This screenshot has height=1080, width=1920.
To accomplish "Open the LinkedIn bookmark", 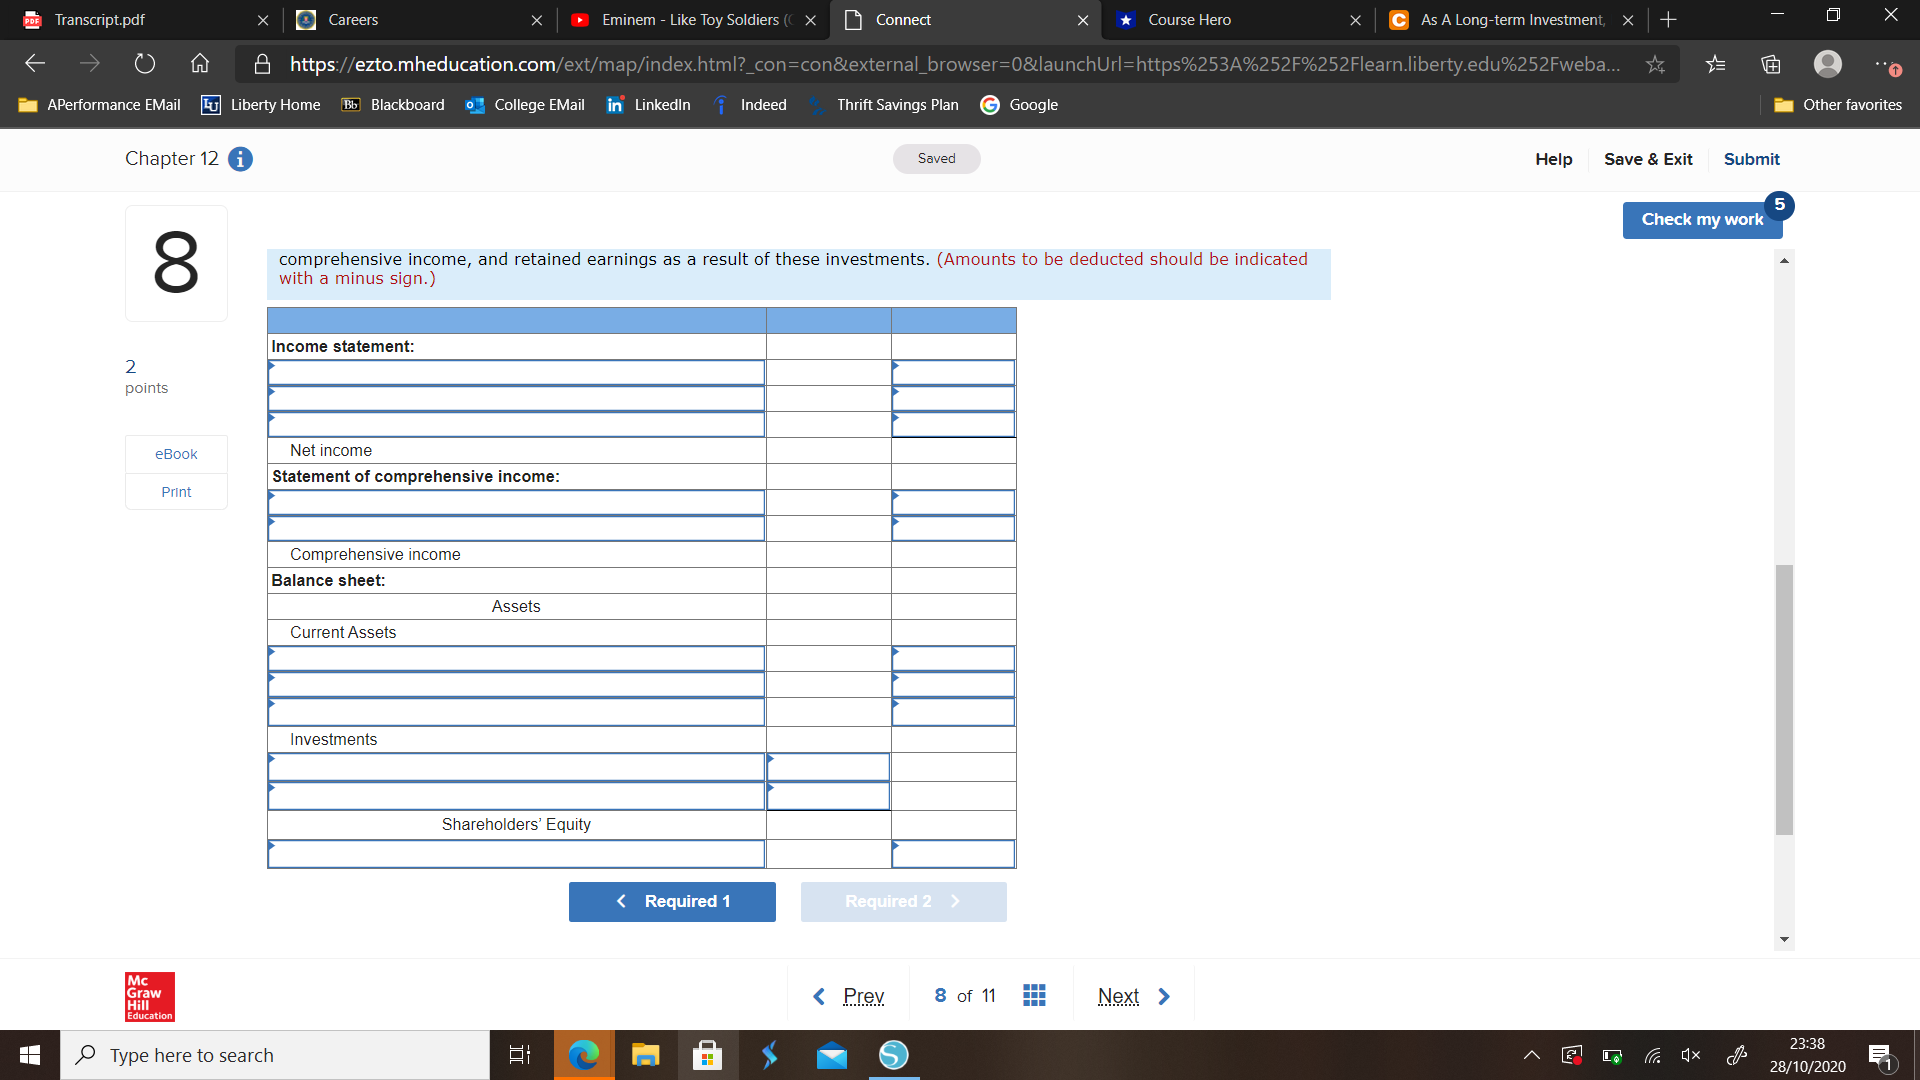I will click(x=648, y=104).
